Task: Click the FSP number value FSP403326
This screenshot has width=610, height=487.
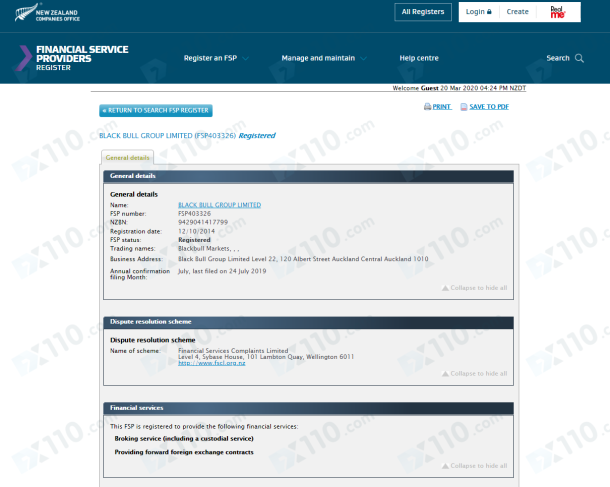Action: click(x=195, y=214)
